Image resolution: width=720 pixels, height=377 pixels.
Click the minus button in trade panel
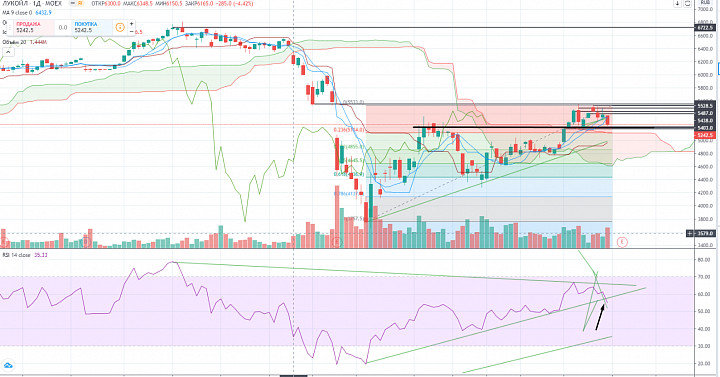[131, 32]
